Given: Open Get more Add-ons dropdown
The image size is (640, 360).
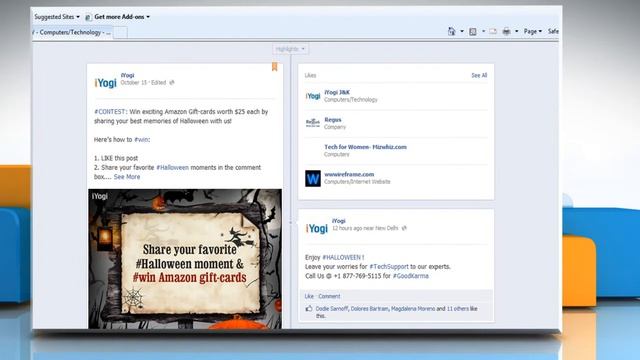Looking at the screenshot, I should 122,17.
